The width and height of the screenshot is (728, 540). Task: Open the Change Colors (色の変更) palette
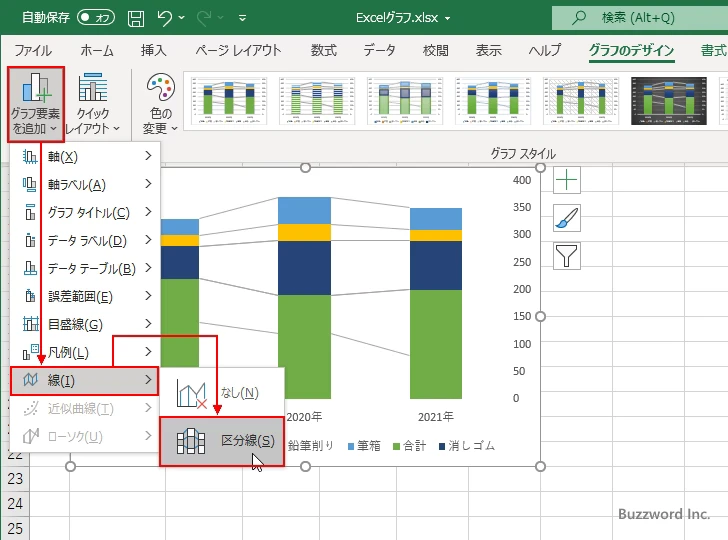click(161, 104)
